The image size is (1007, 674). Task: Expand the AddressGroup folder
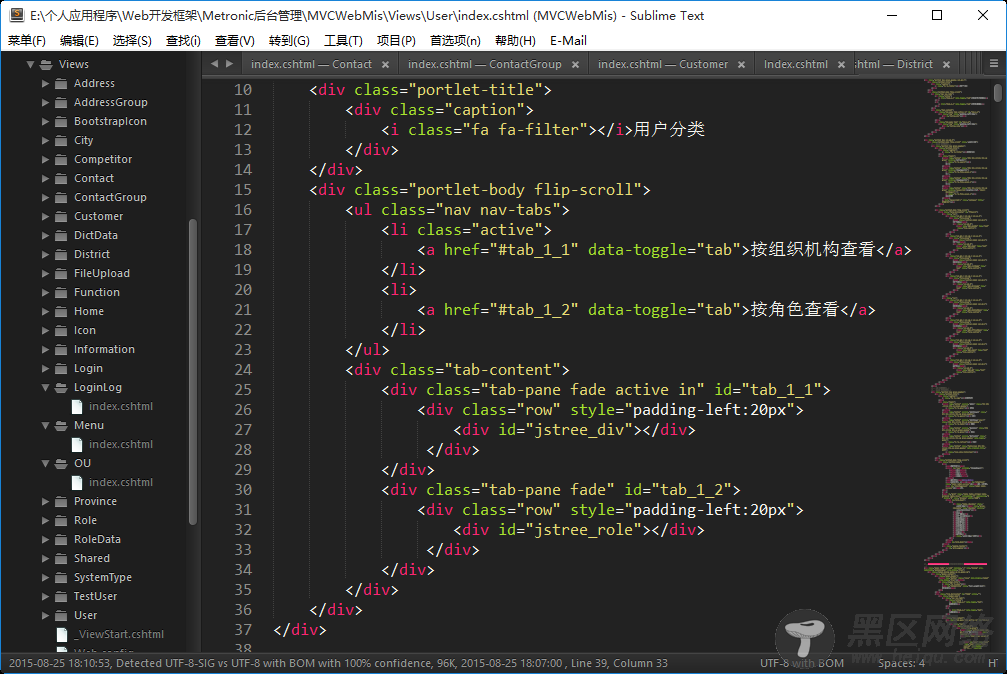tap(45, 102)
